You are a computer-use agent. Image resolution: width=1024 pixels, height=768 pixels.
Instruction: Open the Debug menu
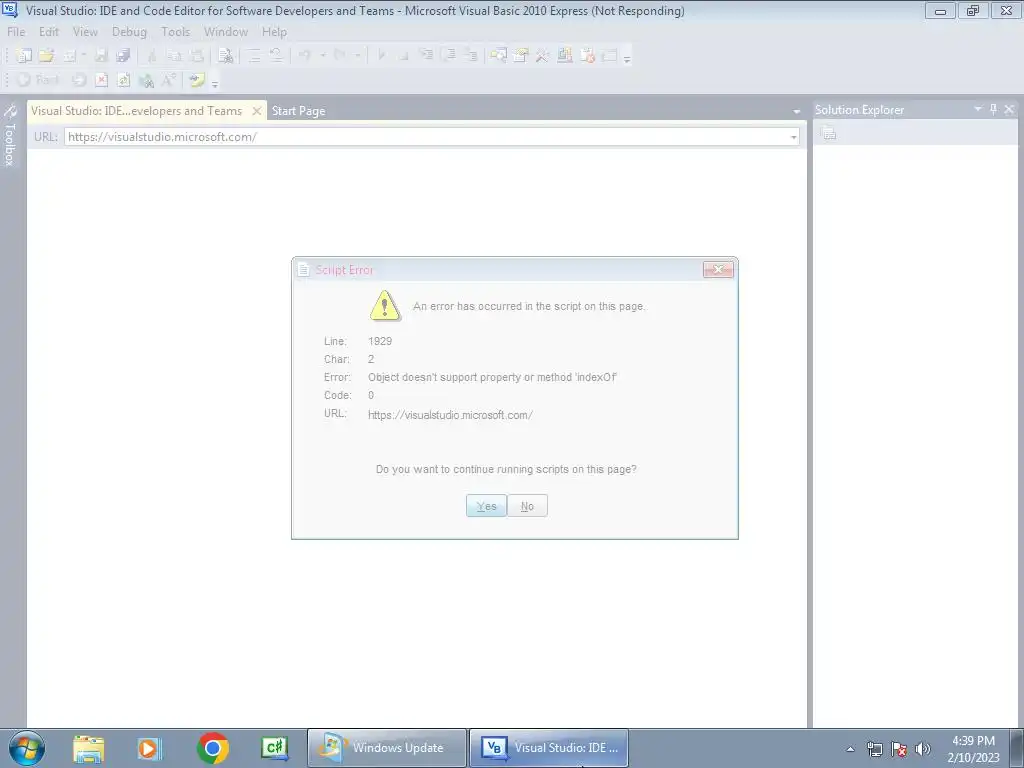pos(129,31)
